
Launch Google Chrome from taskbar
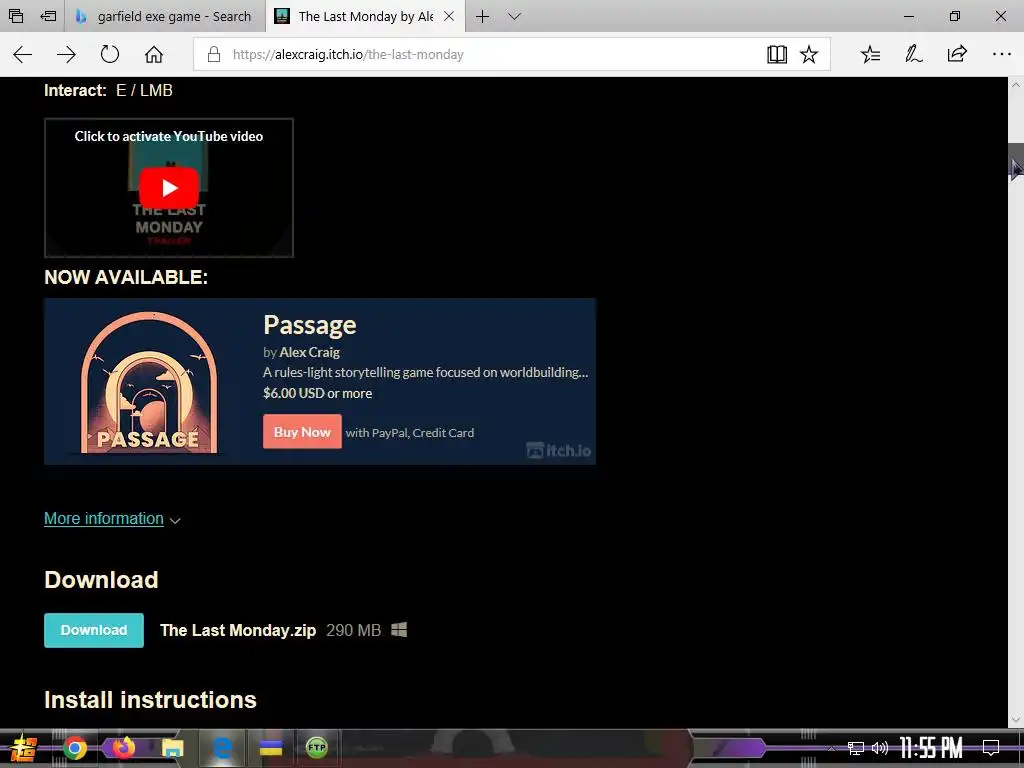pos(74,748)
